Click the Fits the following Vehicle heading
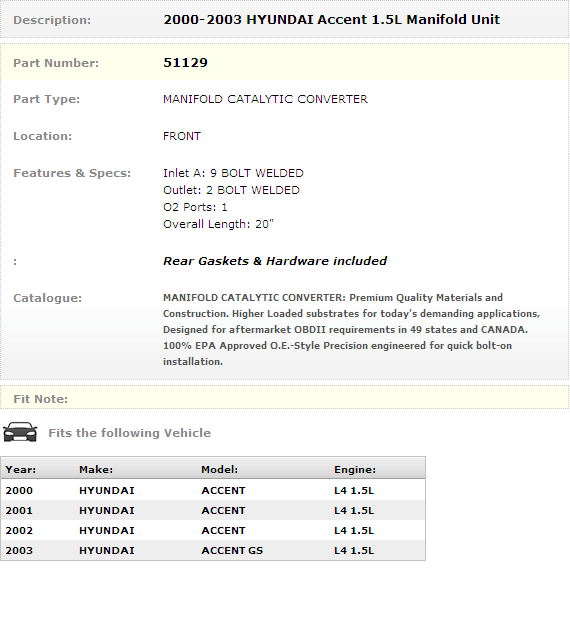 [130, 433]
